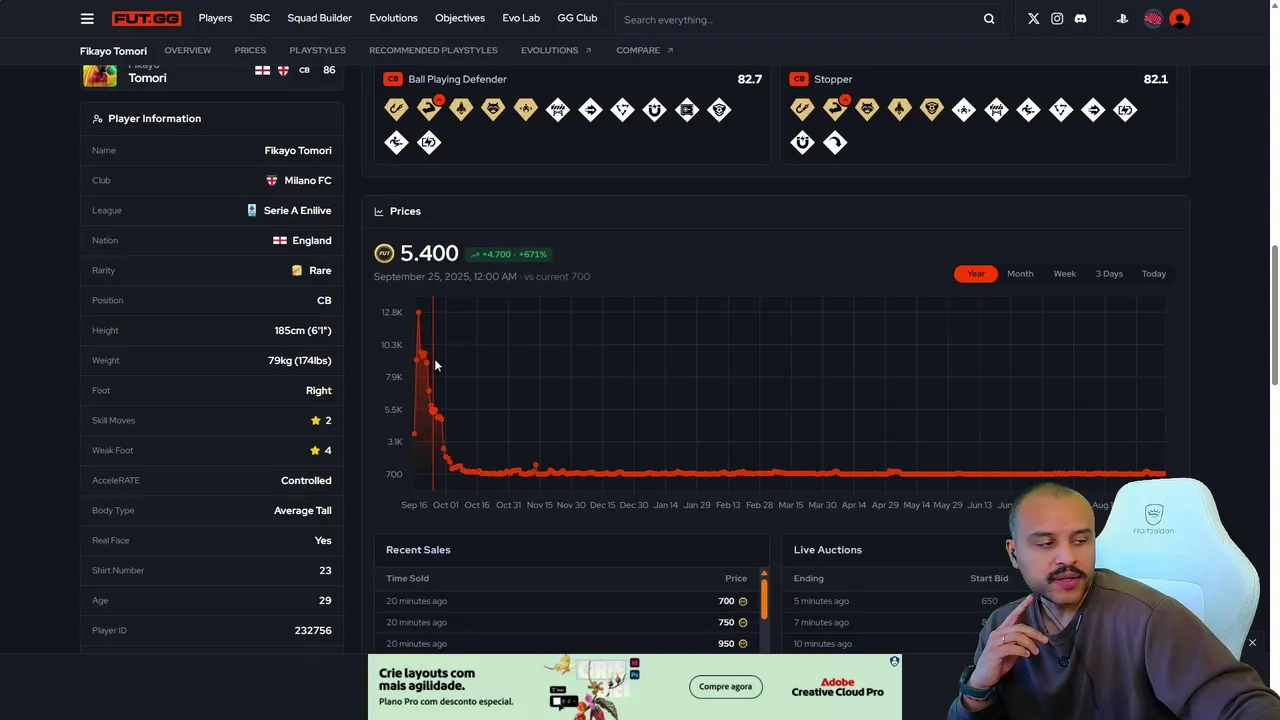Click hook playstyle icon in Ball Playing Defender
Viewport: 1280px width, 720px height.
[x=396, y=109]
